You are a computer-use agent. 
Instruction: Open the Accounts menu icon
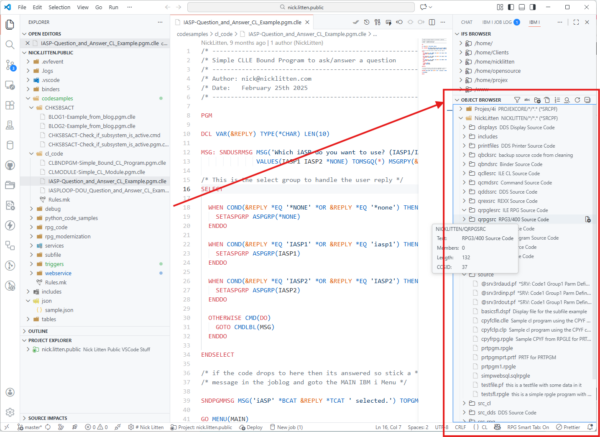point(10,392)
